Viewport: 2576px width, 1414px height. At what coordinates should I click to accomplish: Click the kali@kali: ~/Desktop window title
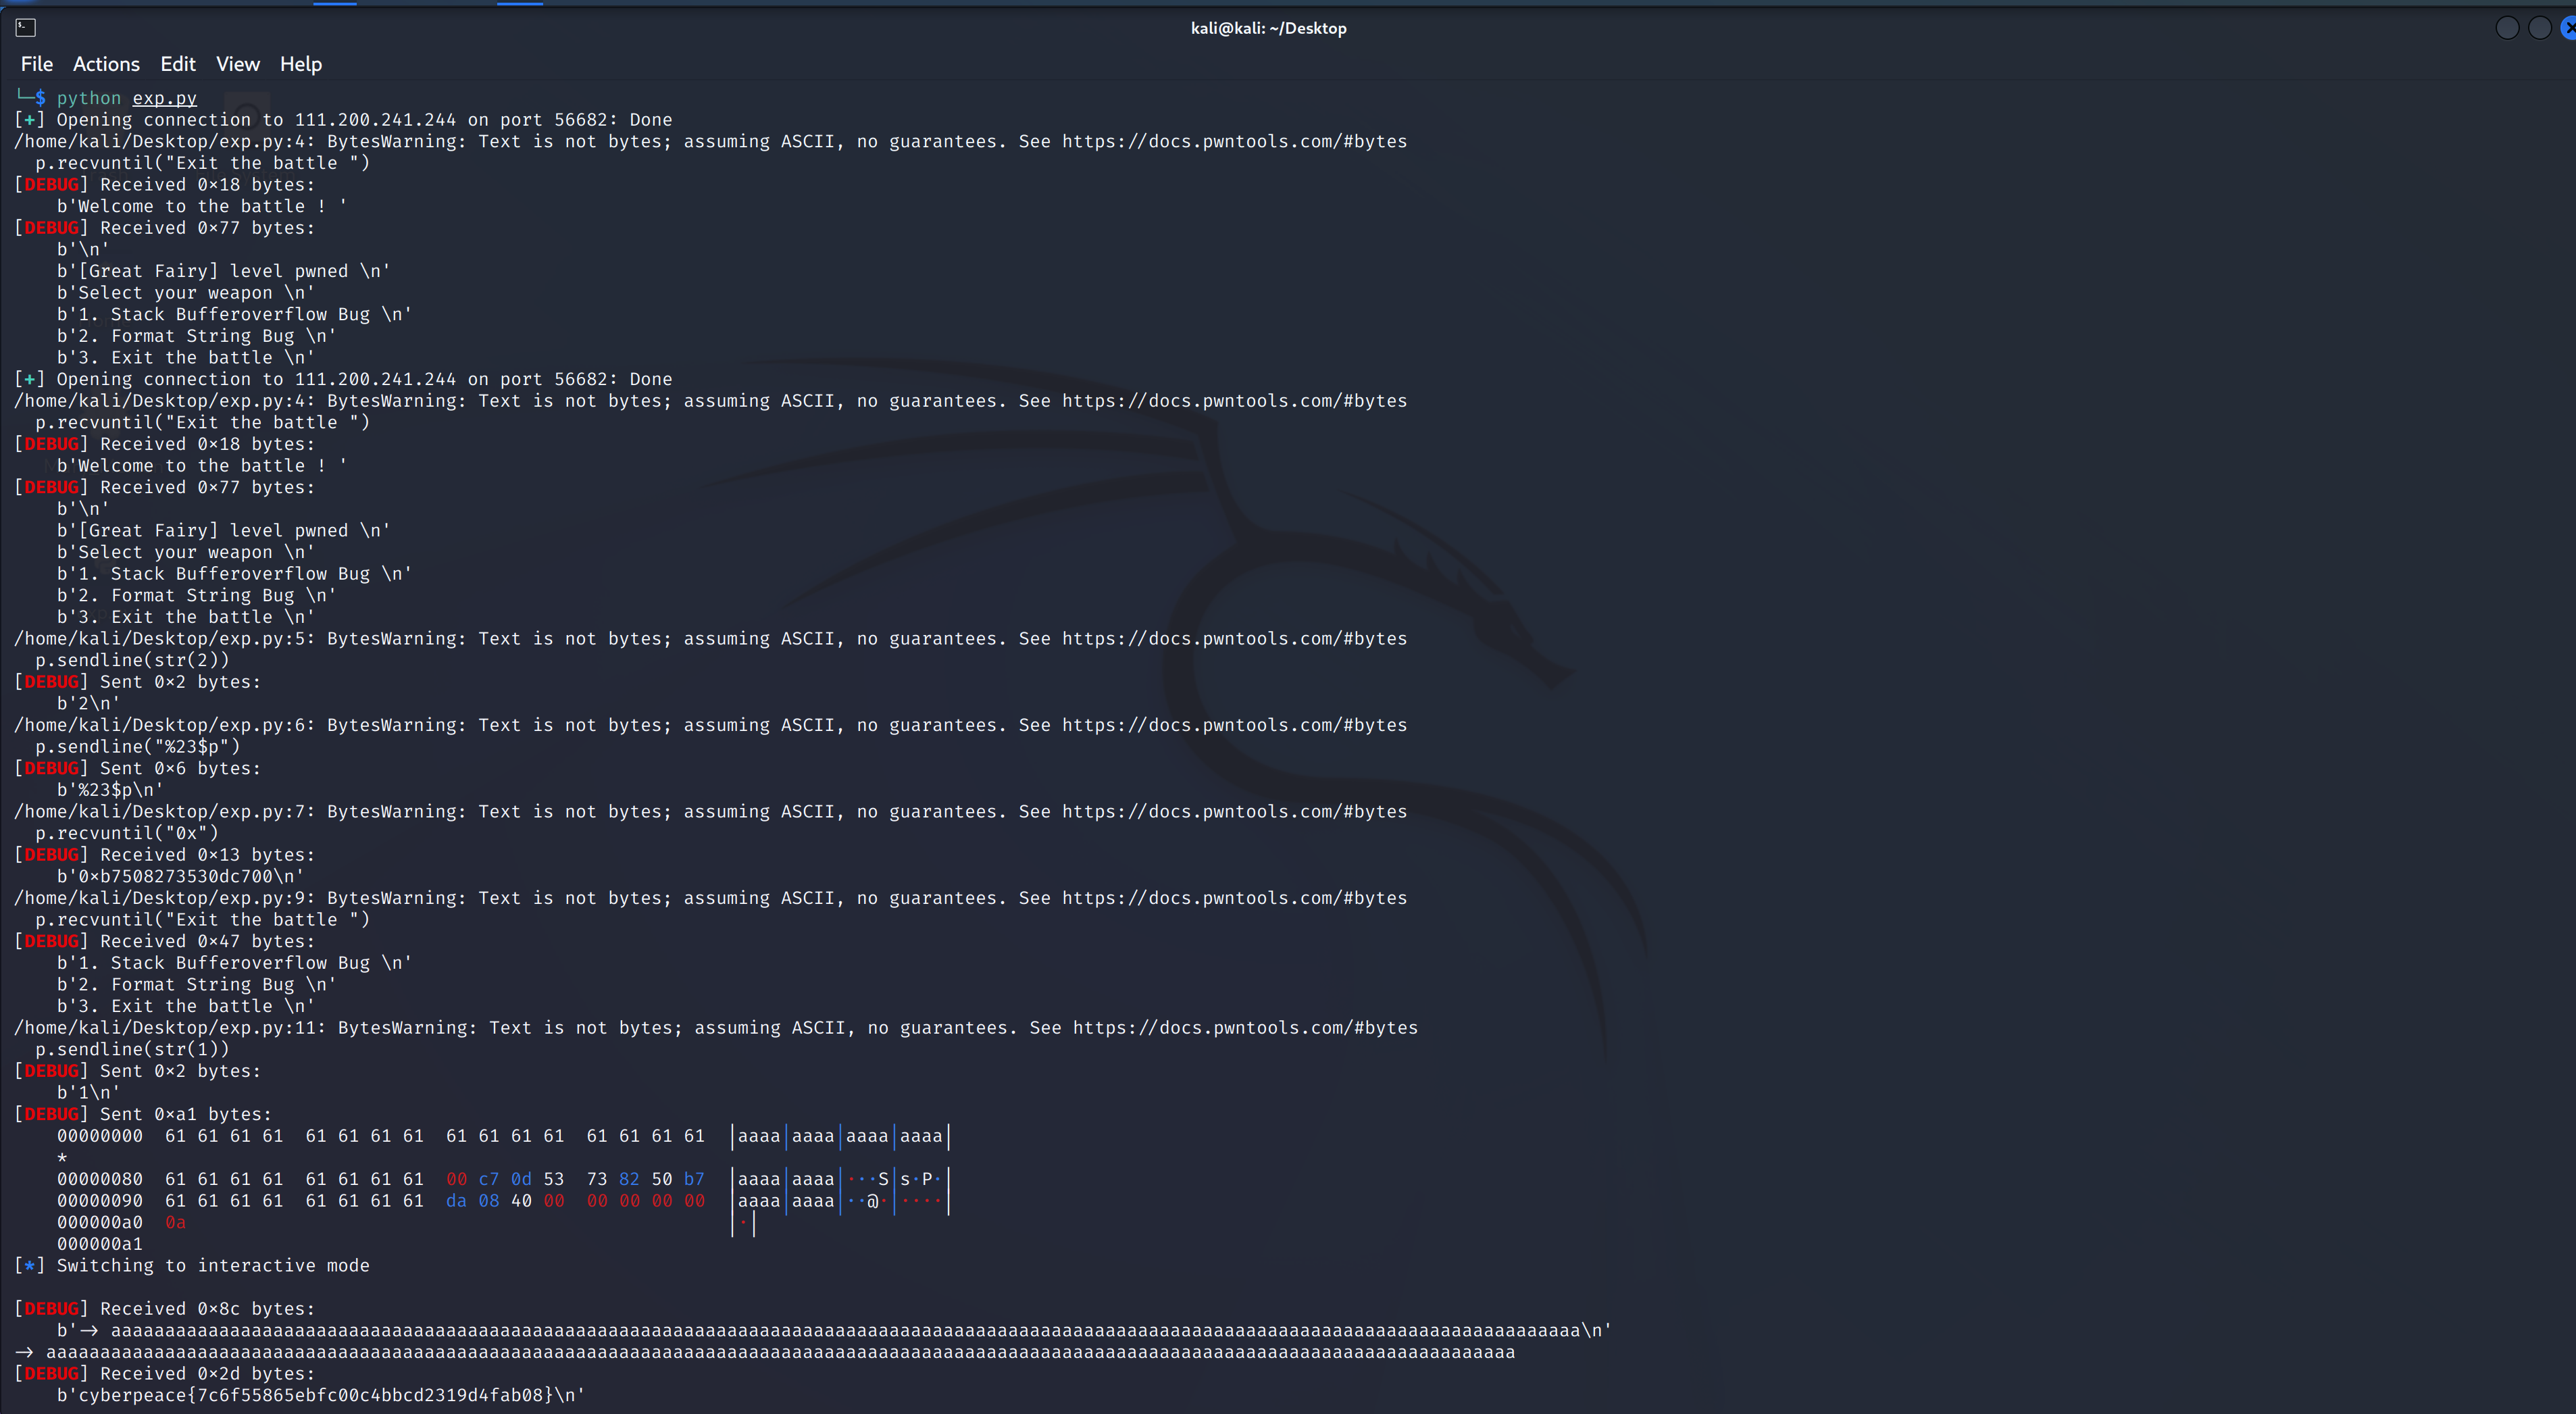[x=1268, y=28]
